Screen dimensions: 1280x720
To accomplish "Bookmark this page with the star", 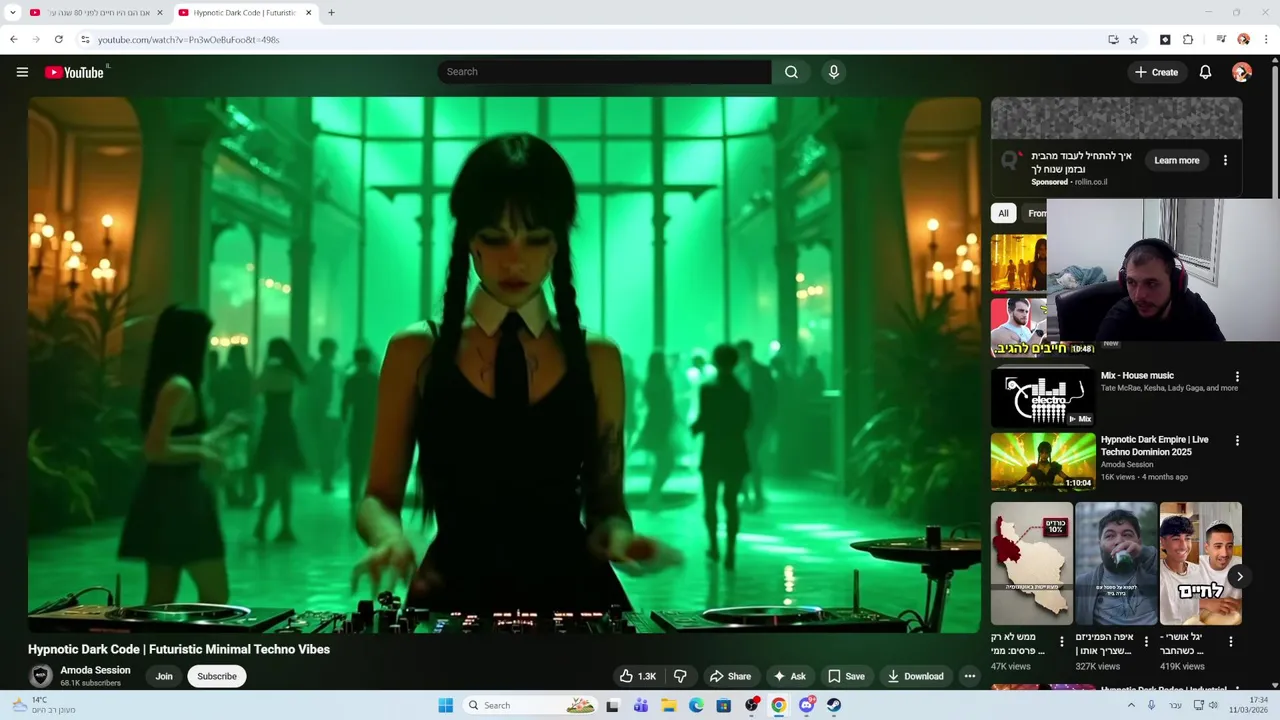I will point(1134,40).
